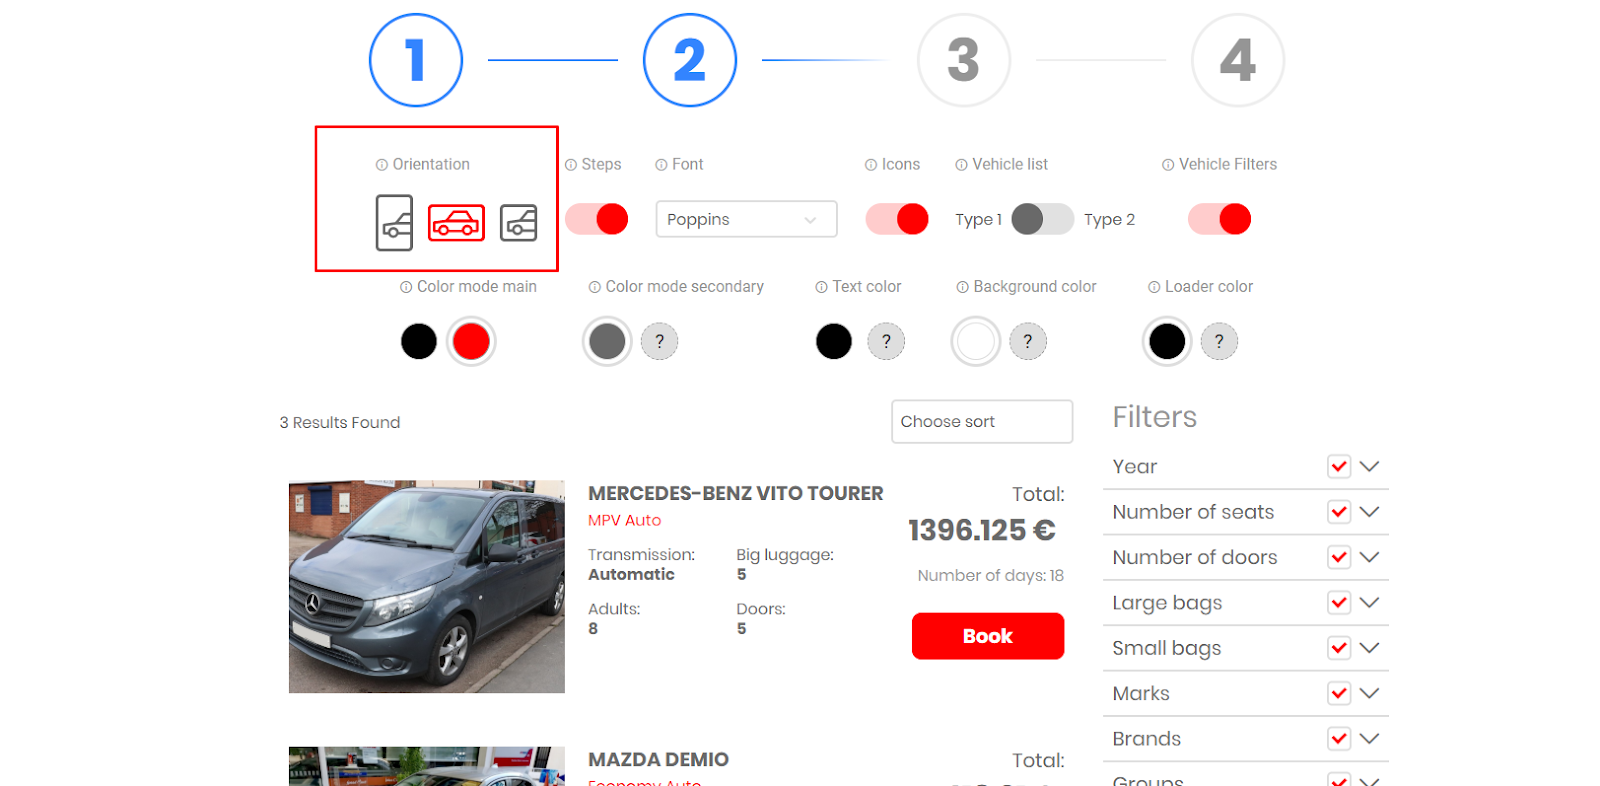Toggle the Steps switch

(x=597, y=219)
